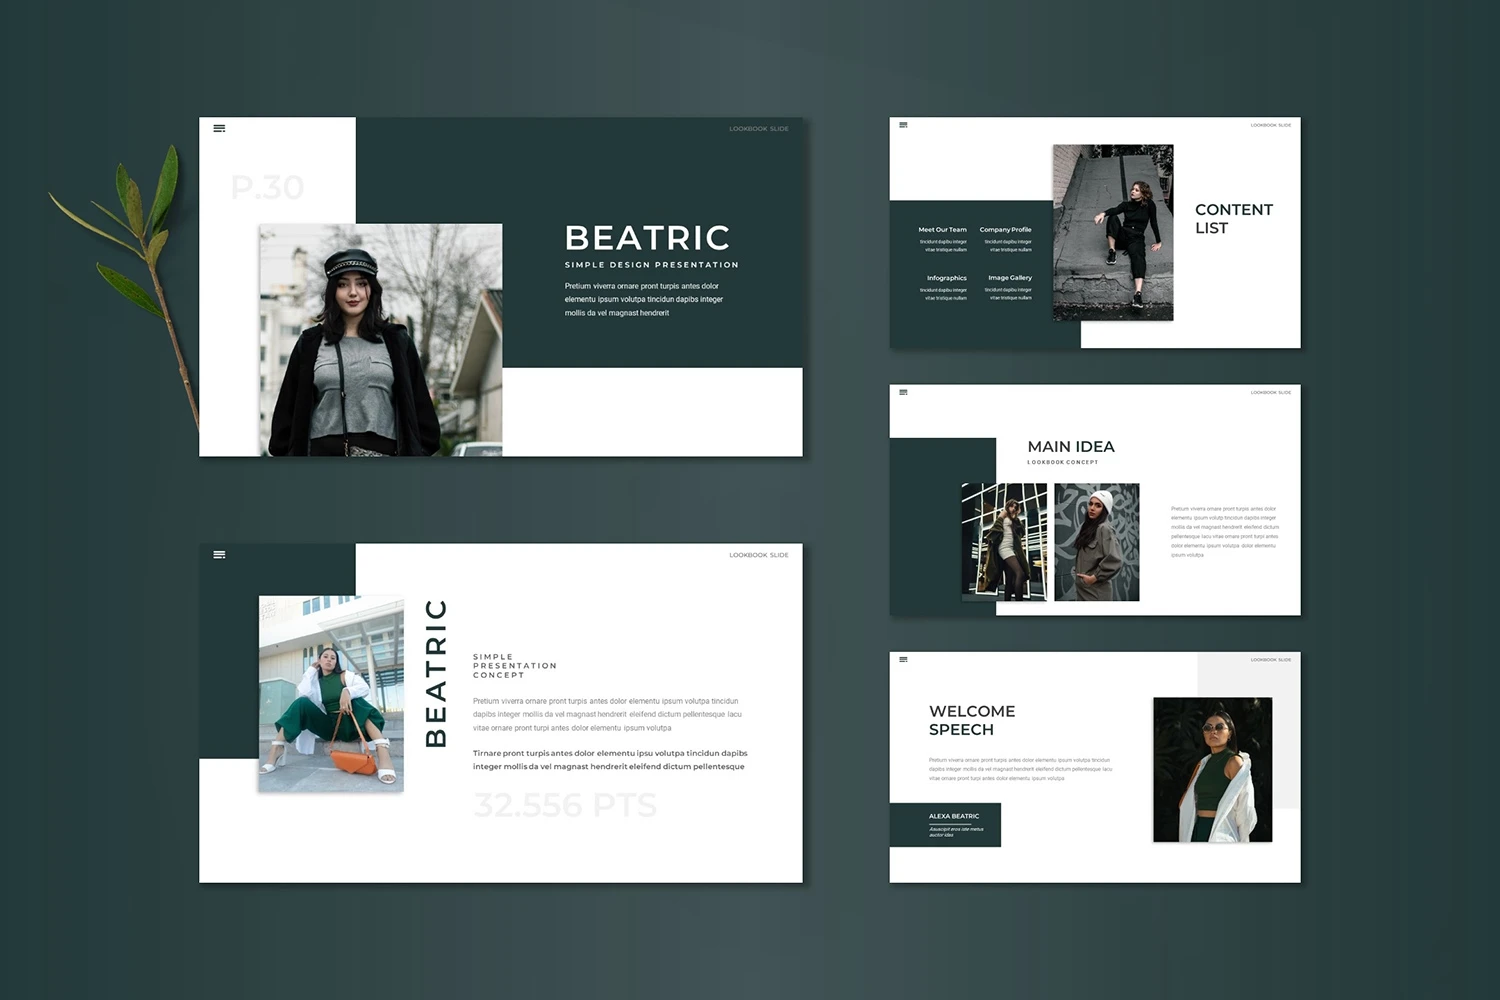
Task: Click the Infographics content item
Action: pos(946,278)
